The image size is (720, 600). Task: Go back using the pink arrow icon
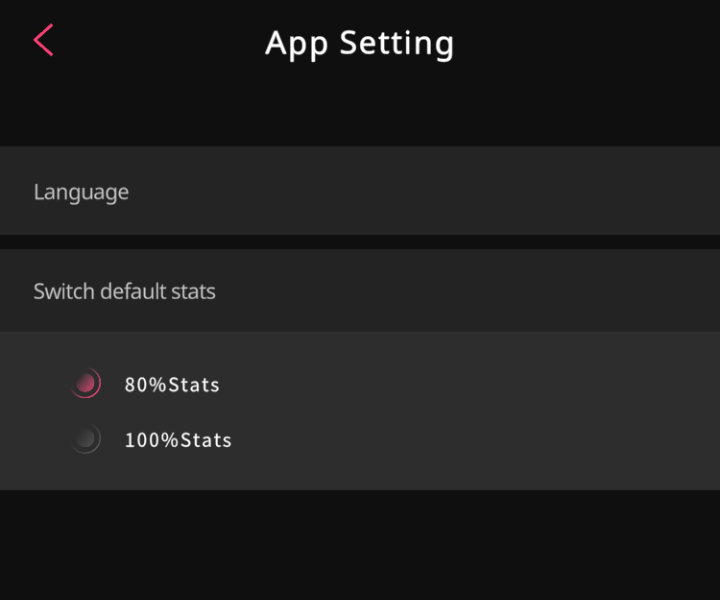[x=44, y=40]
